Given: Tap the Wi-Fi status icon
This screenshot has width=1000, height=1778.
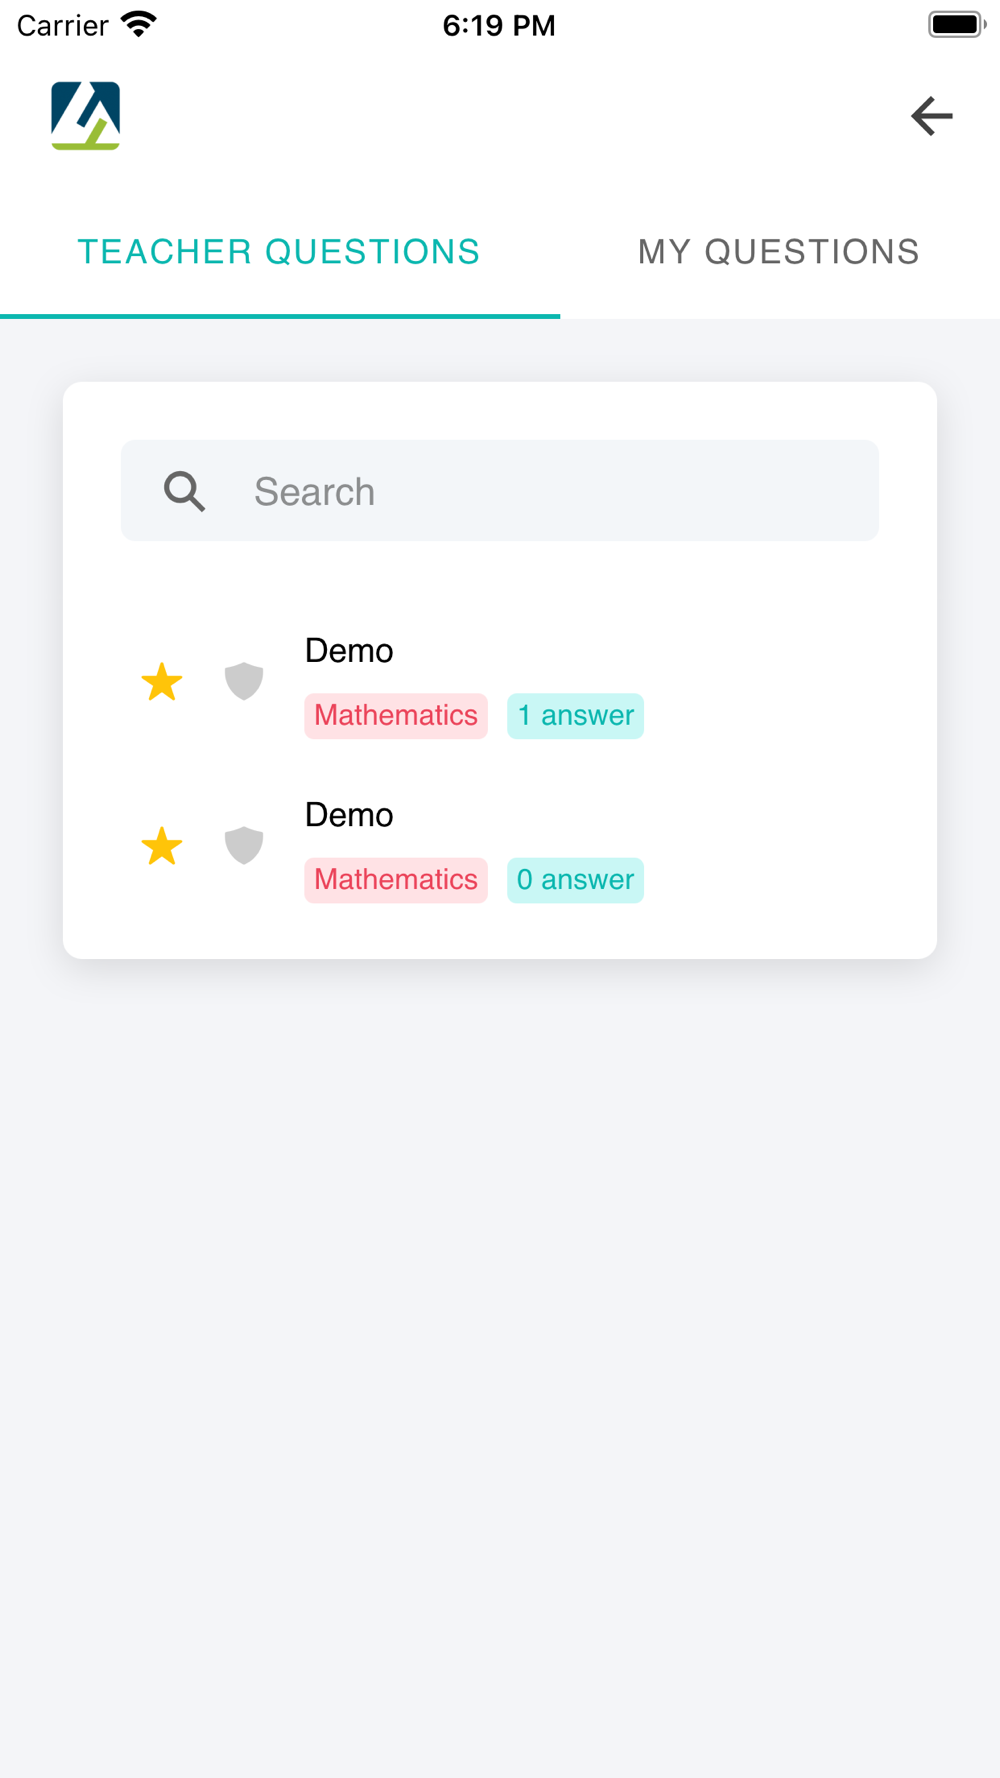Looking at the screenshot, I should pos(139,24).
